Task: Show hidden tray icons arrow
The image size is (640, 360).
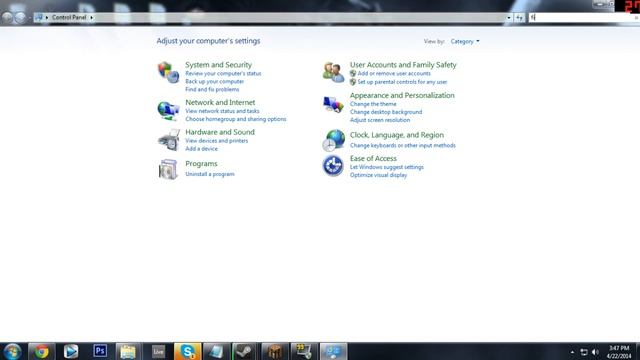Action: click(x=572, y=352)
